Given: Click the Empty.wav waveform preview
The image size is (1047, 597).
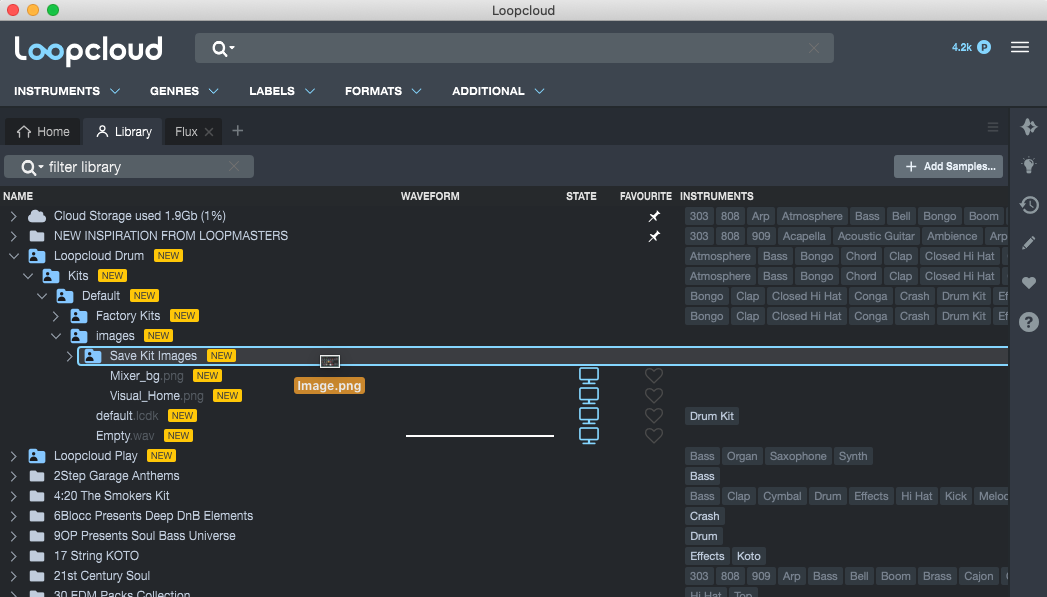Looking at the screenshot, I should click(480, 436).
